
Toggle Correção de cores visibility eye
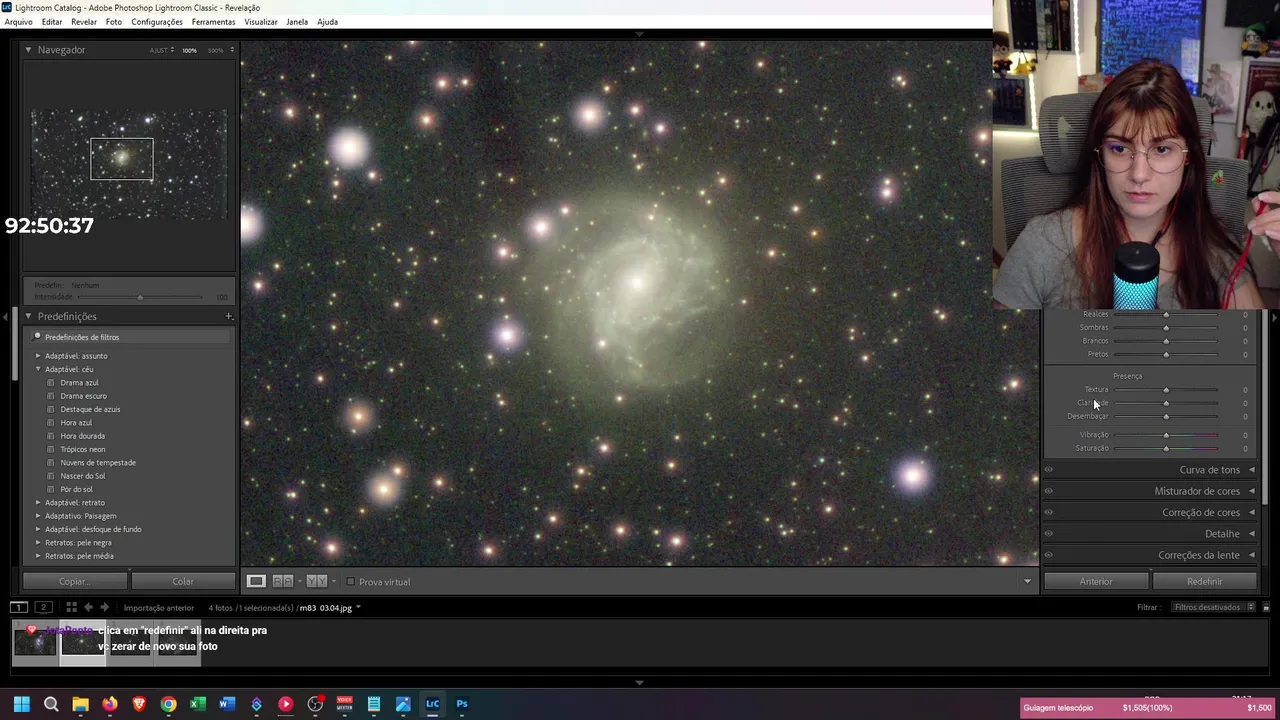pos(1049,512)
